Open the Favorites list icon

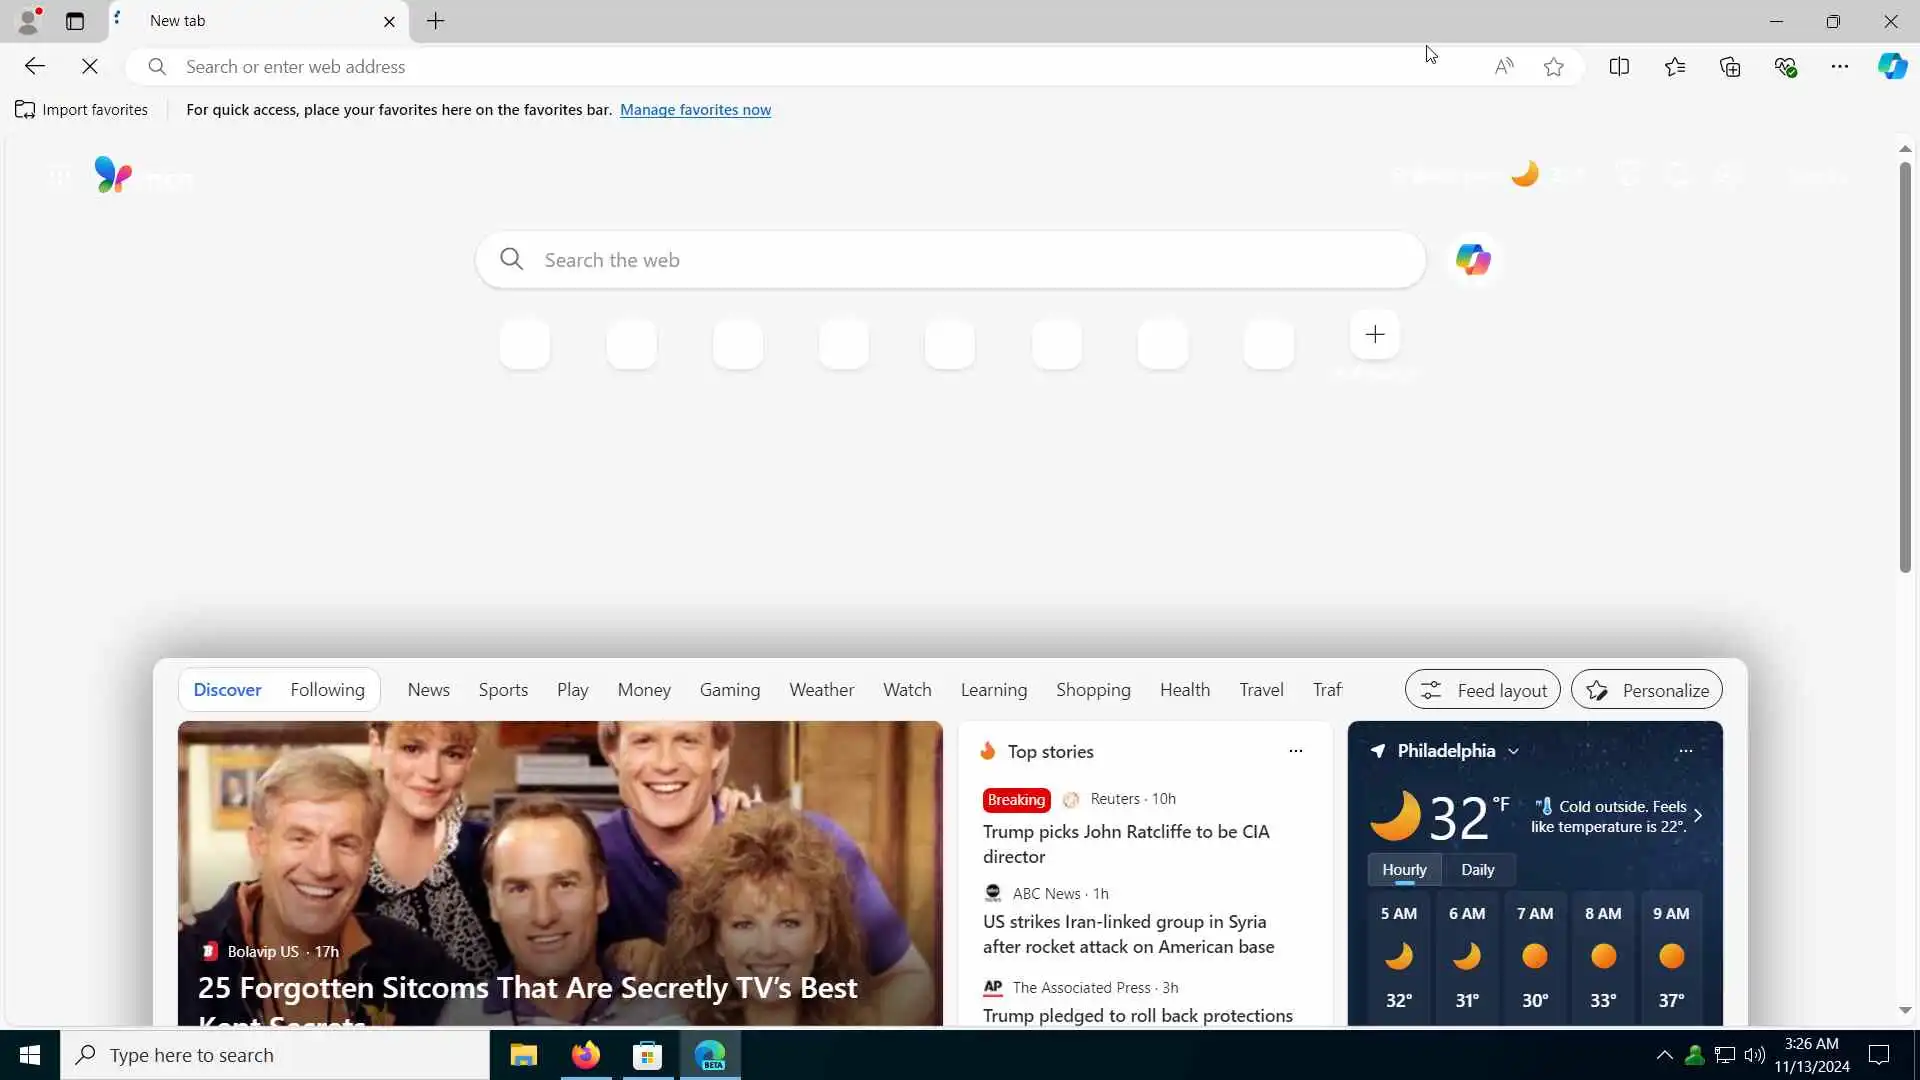1675,66
